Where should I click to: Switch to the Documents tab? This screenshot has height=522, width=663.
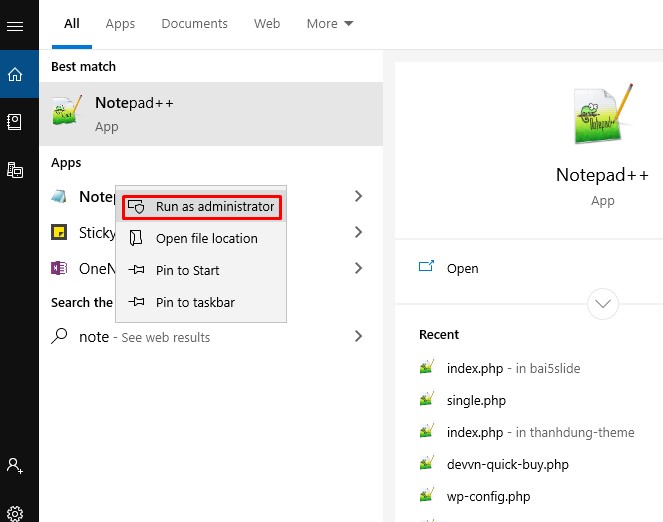194,23
